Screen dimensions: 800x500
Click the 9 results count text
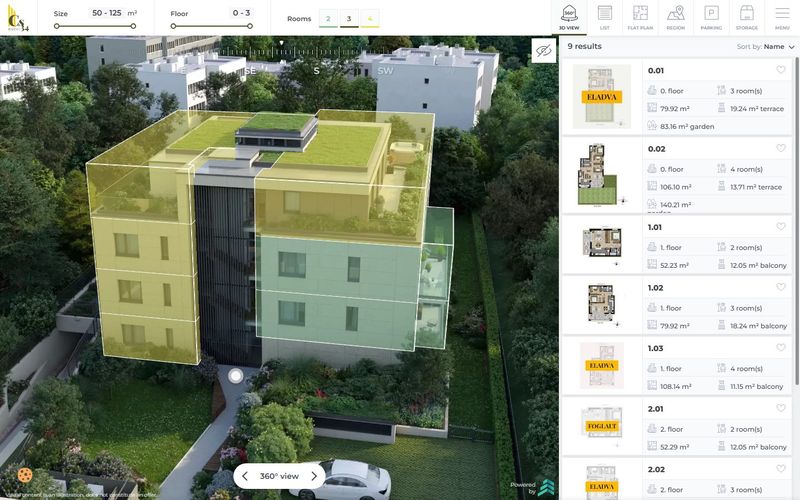coord(584,46)
